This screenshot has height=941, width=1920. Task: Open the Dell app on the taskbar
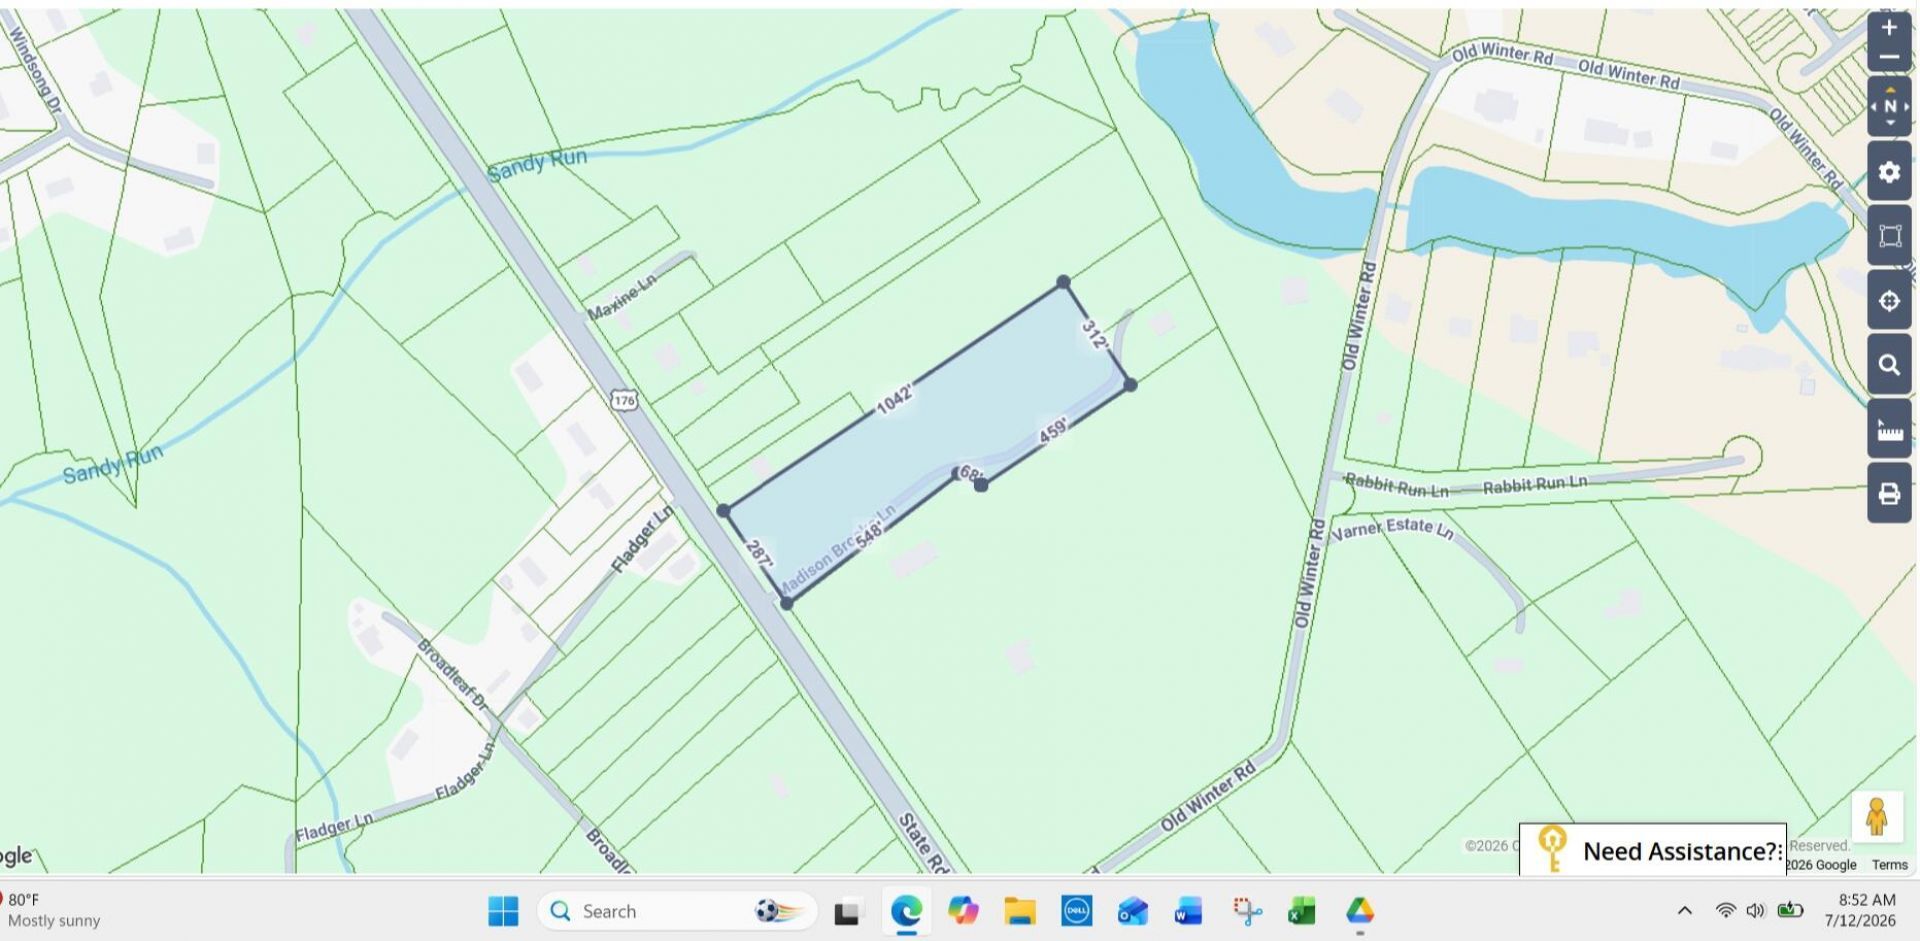coord(1076,911)
